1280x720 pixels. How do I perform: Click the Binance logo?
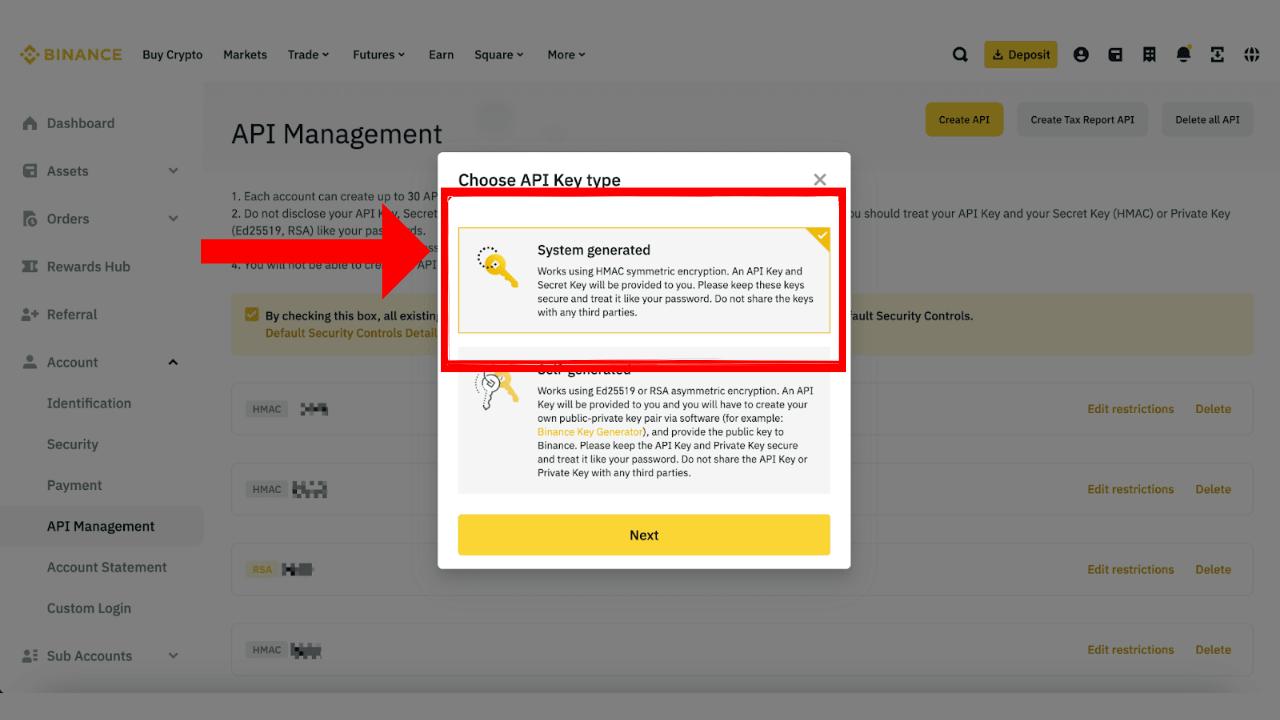[71, 55]
